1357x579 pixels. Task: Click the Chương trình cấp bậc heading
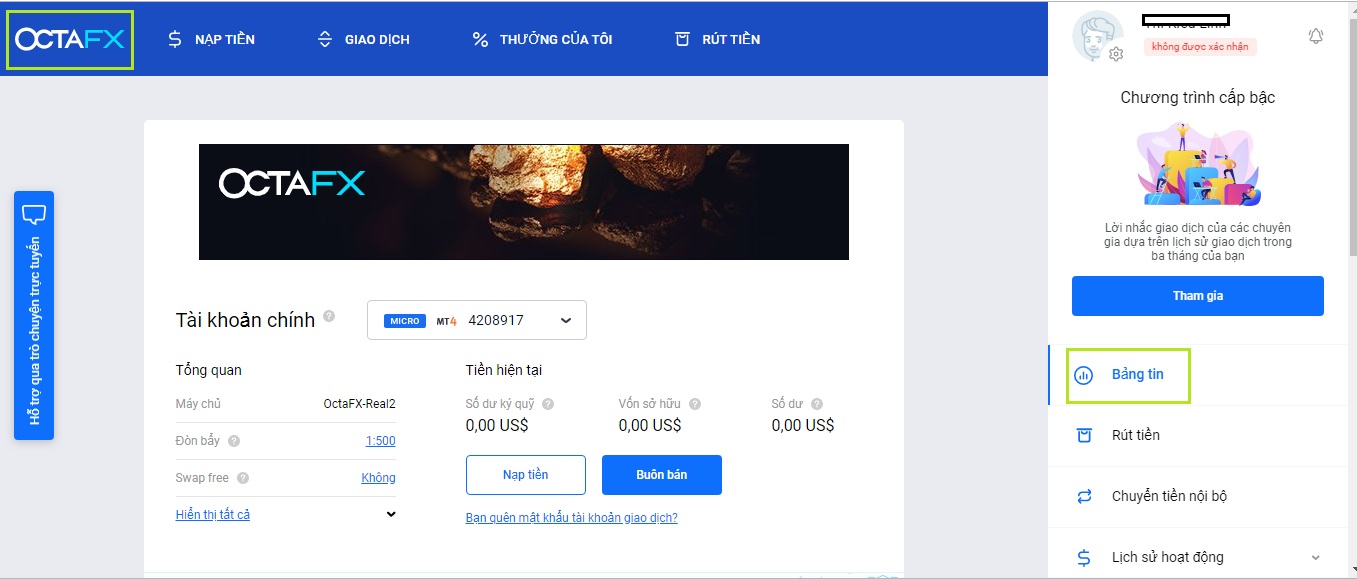1198,98
